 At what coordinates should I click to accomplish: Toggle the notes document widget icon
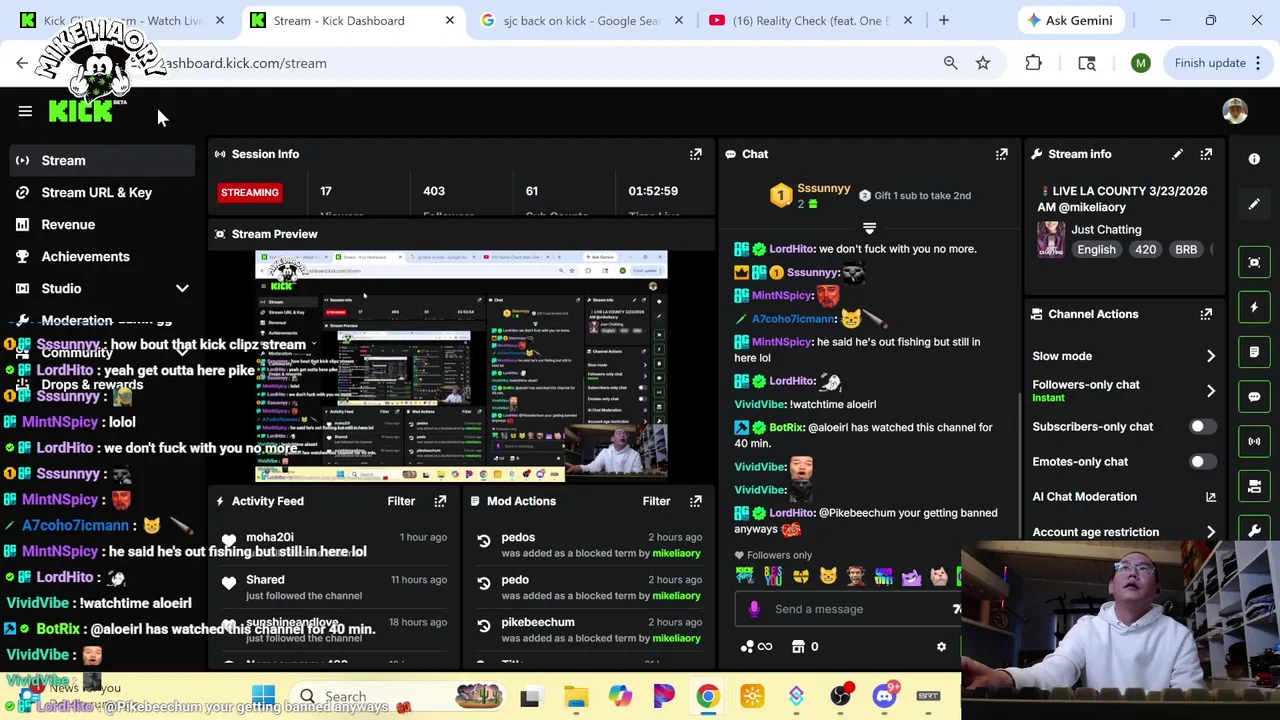coord(1254,352)
